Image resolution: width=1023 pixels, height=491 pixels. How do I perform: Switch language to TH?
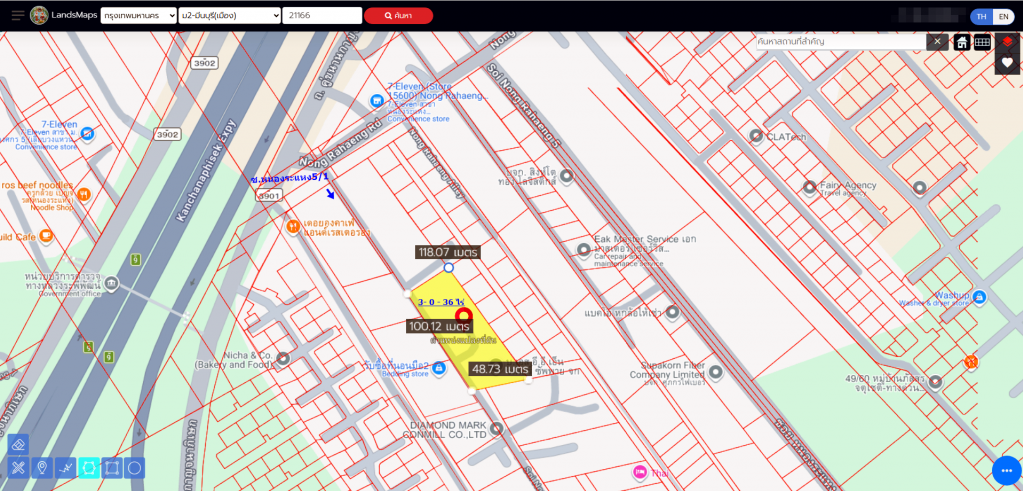pyautogui.click(x=981, y=17)
